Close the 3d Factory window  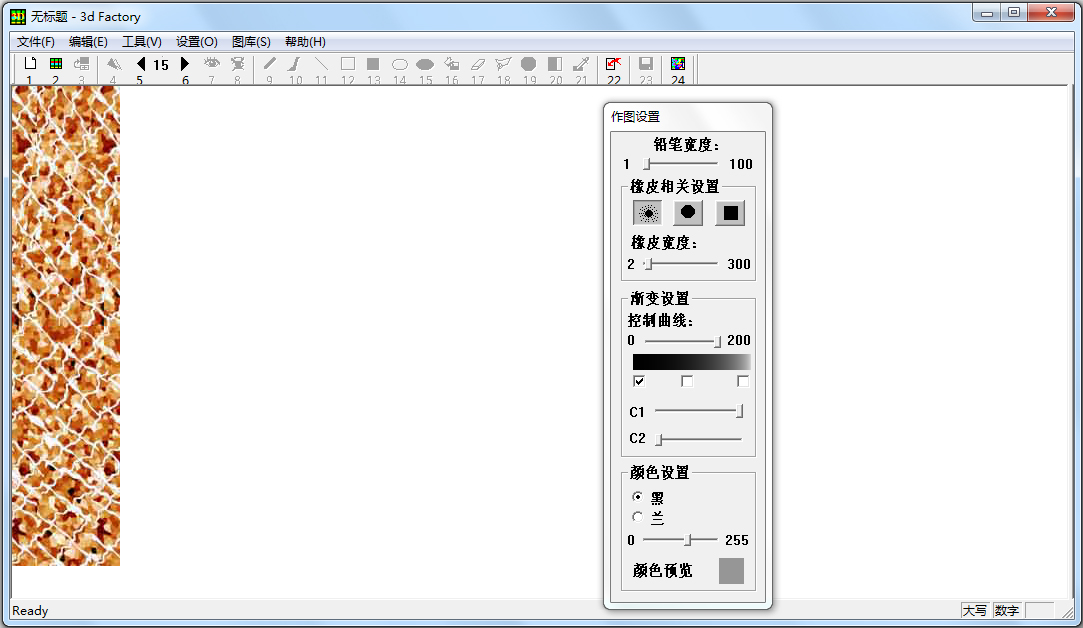(1051, 13)
